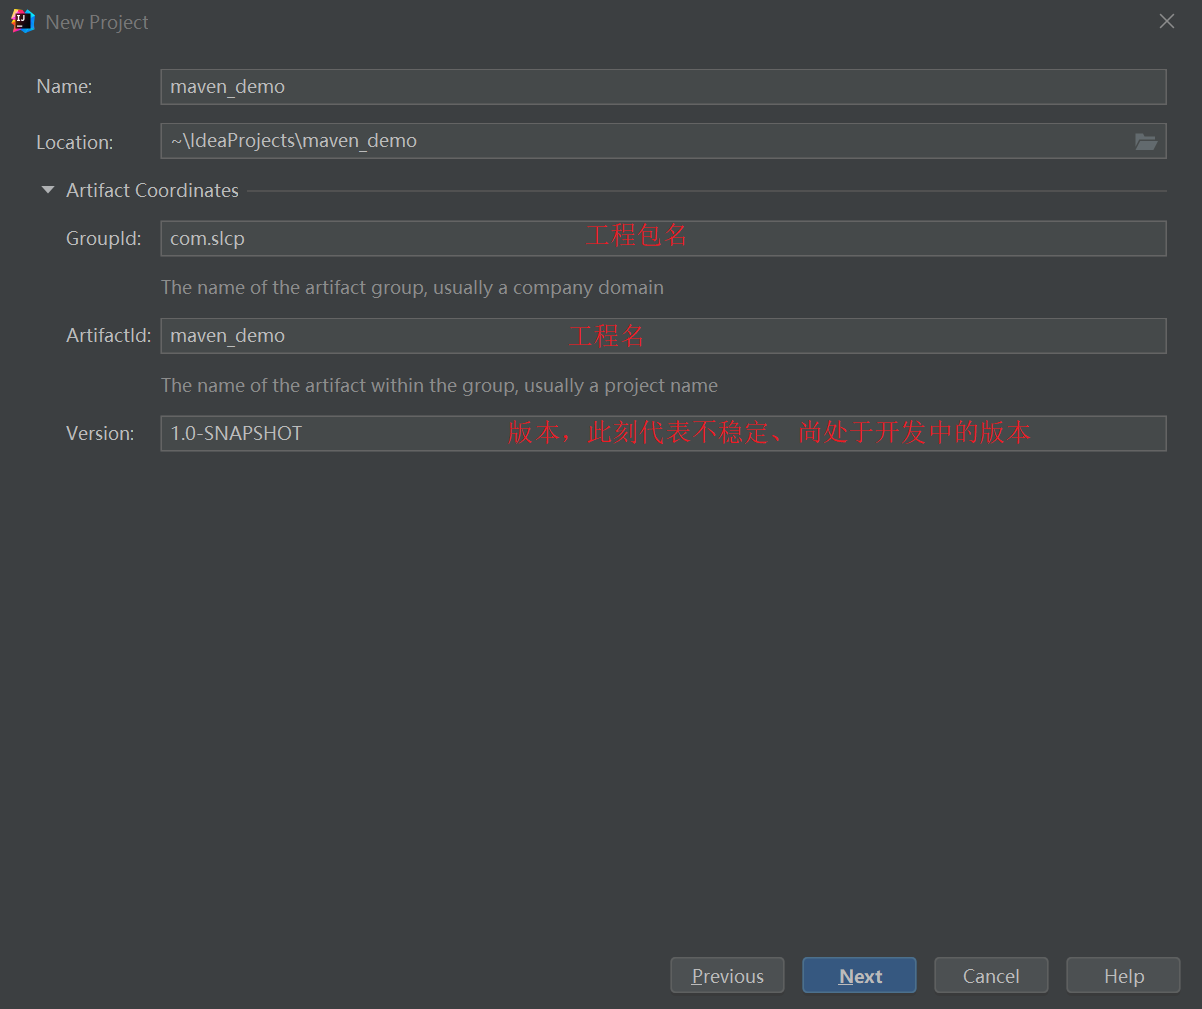
Task: Click the Version field with 1.0-SNAPSHOT
Action: point(663,433)
